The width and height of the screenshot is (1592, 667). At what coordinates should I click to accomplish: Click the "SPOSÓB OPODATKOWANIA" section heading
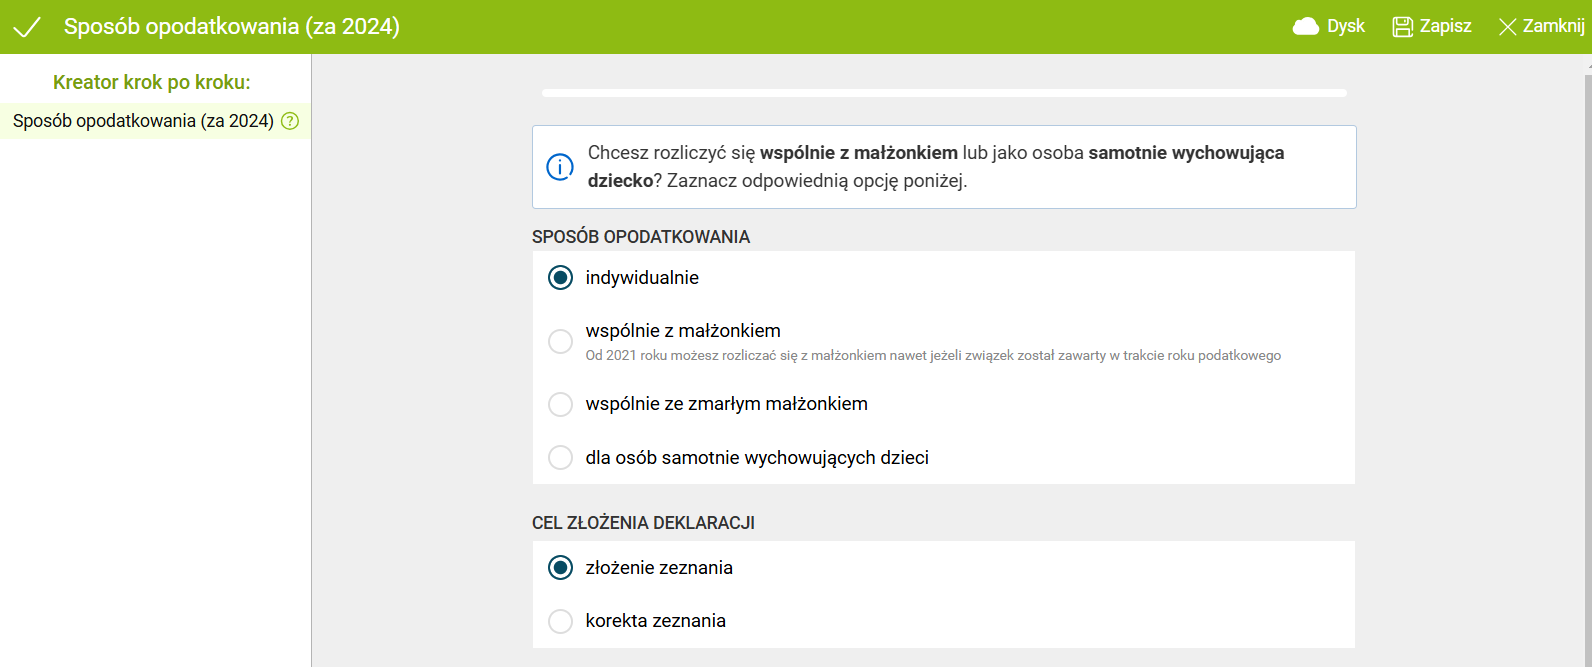641,237
